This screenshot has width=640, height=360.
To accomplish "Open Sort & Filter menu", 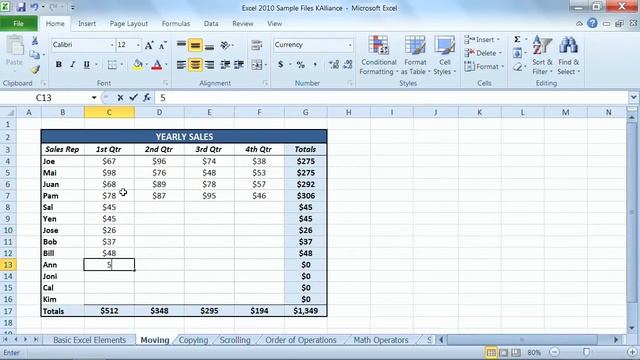I will 542,56.
